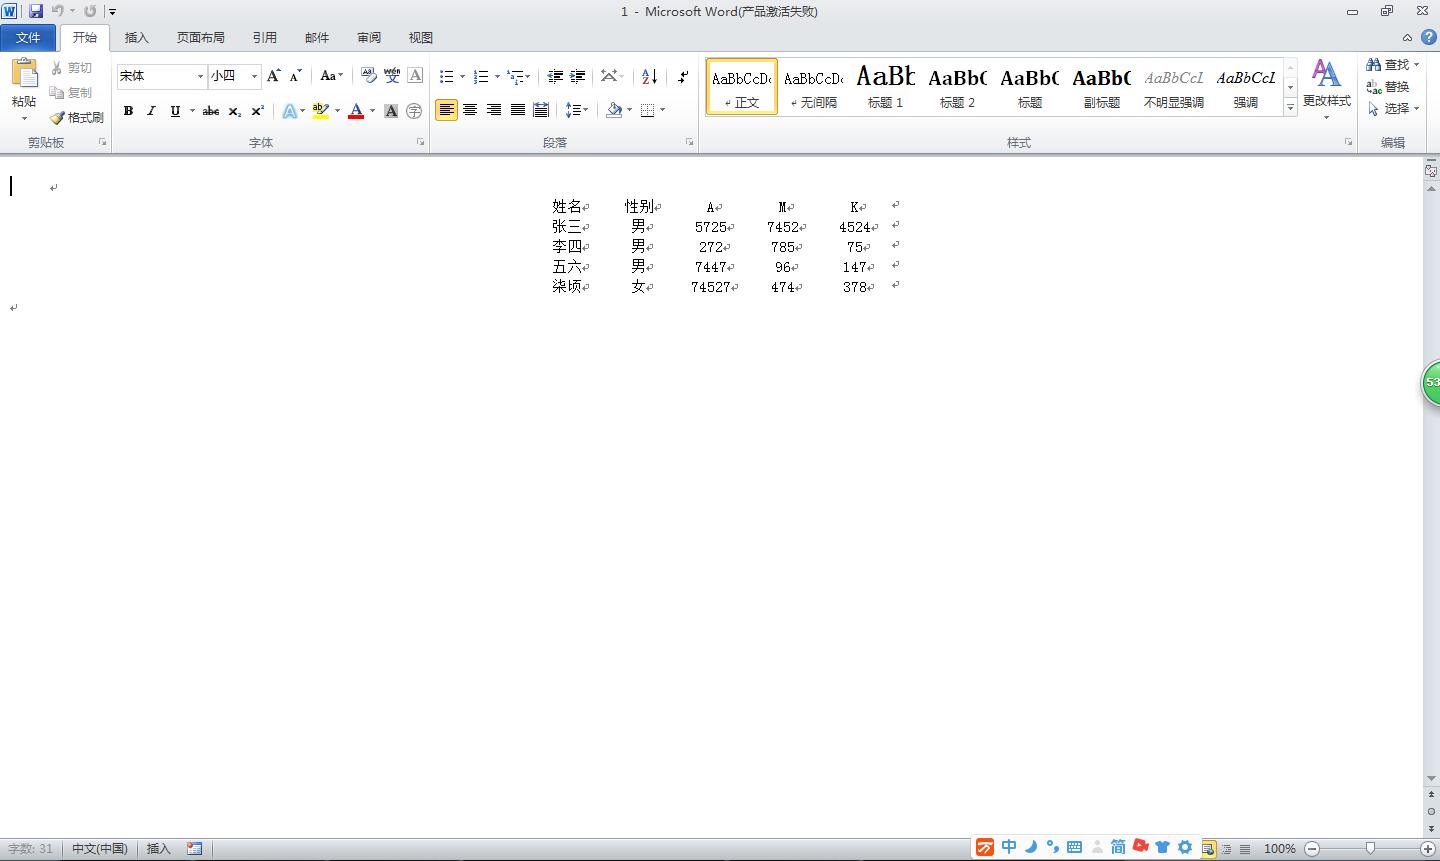Click the Redo icon in quick access toolbar
Viewport: 1440px width, 861px height.
[90, 11]
